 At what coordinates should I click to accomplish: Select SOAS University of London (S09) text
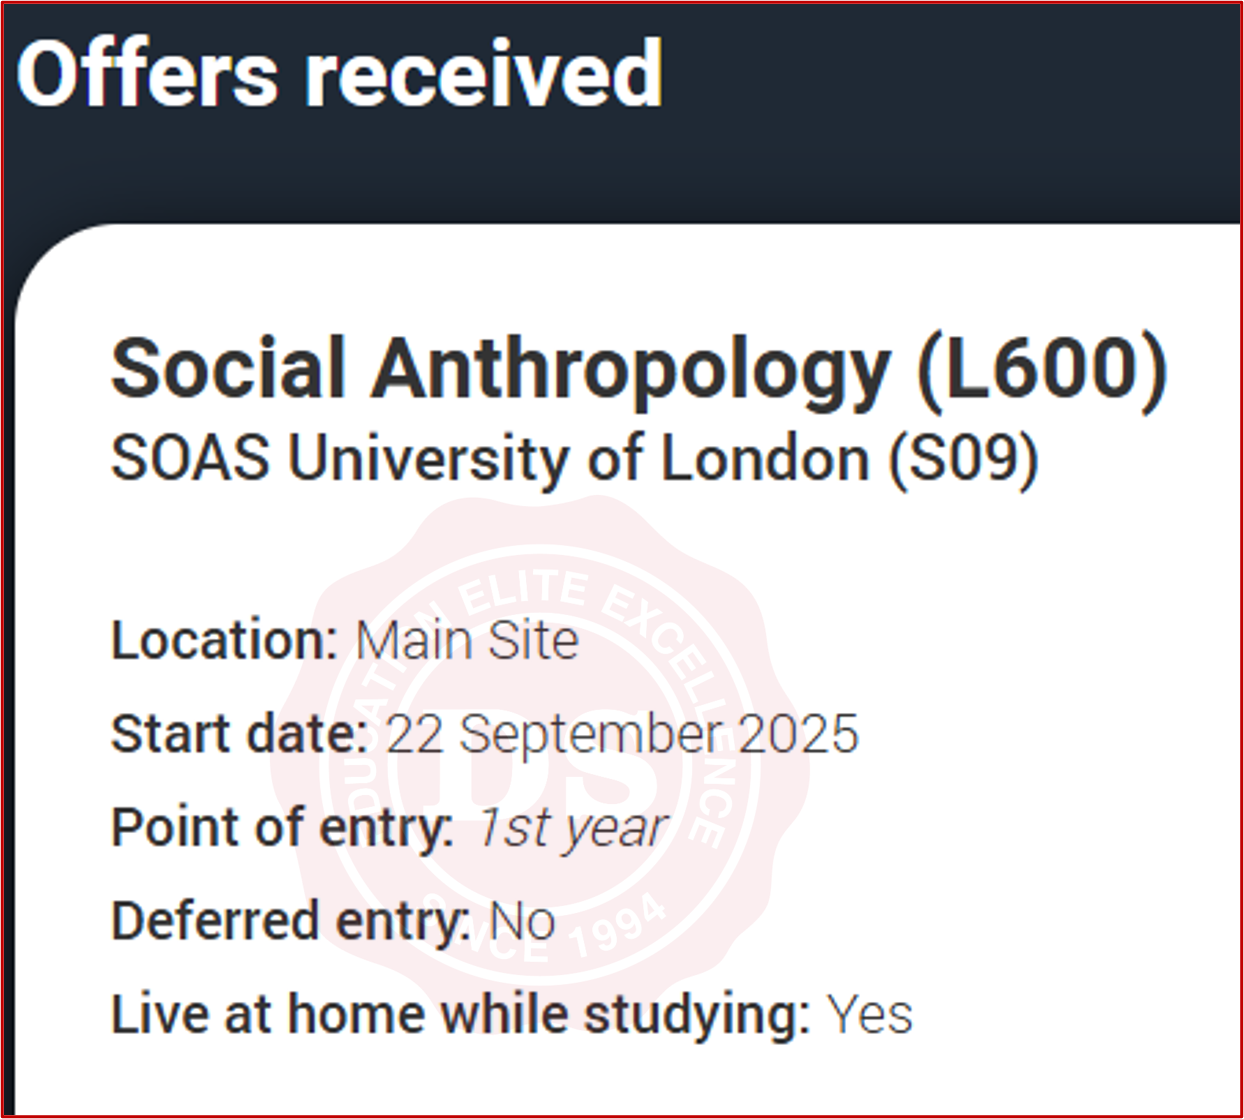573,459
